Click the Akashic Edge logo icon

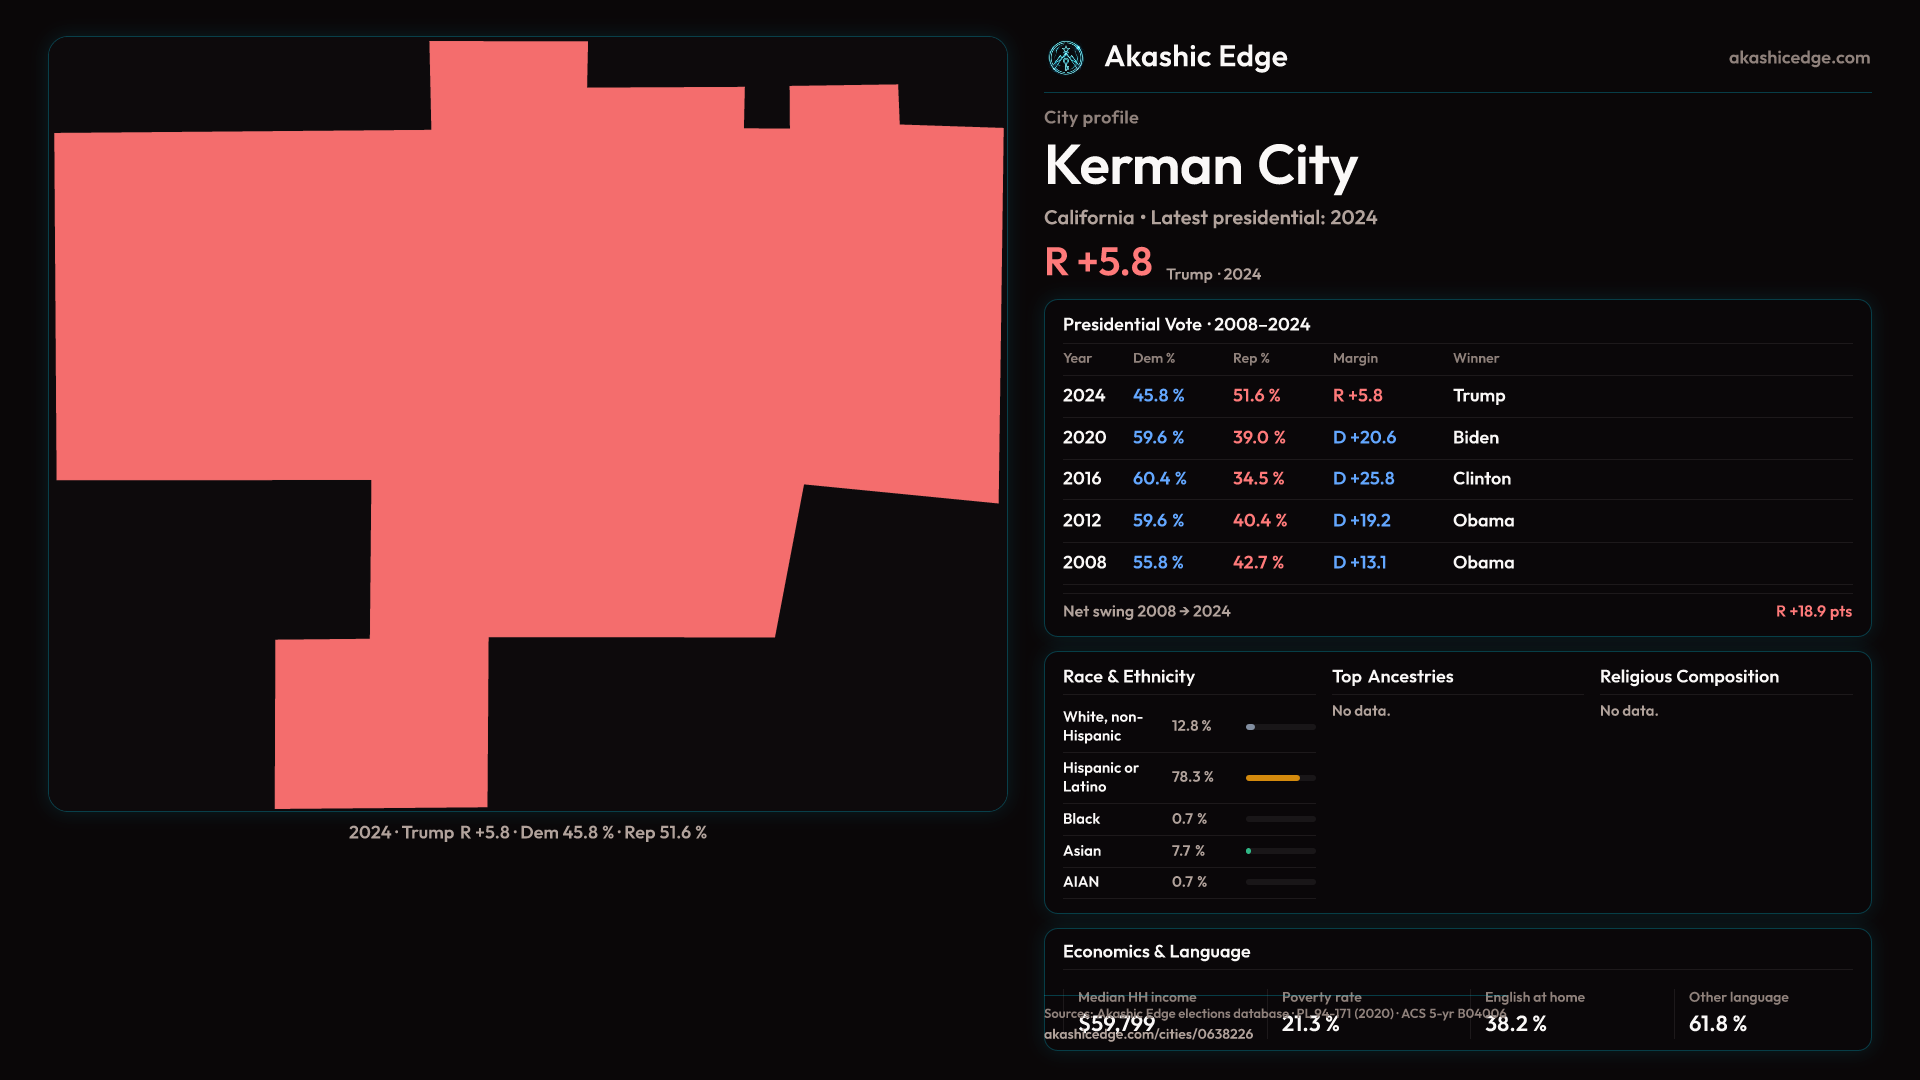[1065, 58]
